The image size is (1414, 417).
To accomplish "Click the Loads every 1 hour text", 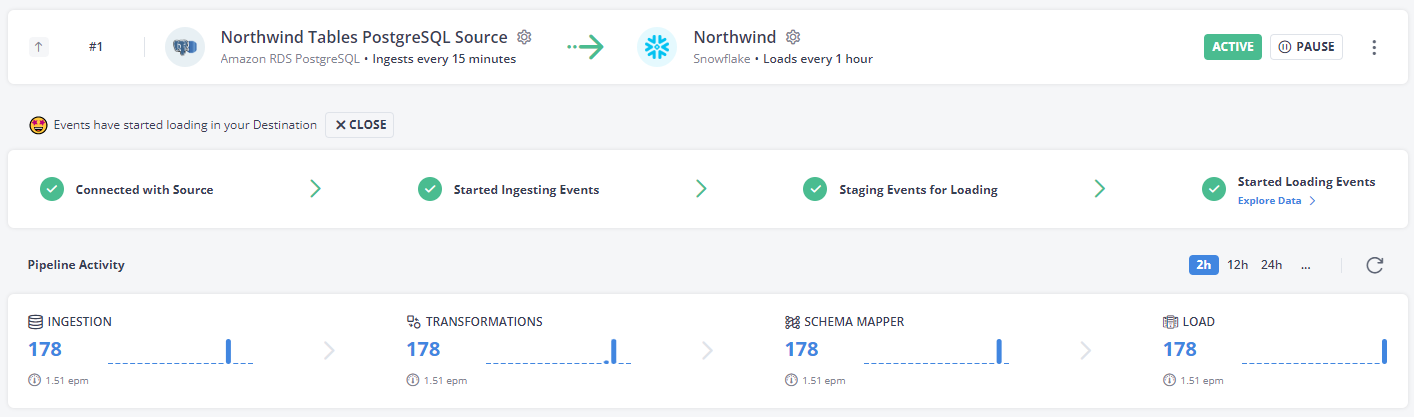I will [x=818, y=59].
